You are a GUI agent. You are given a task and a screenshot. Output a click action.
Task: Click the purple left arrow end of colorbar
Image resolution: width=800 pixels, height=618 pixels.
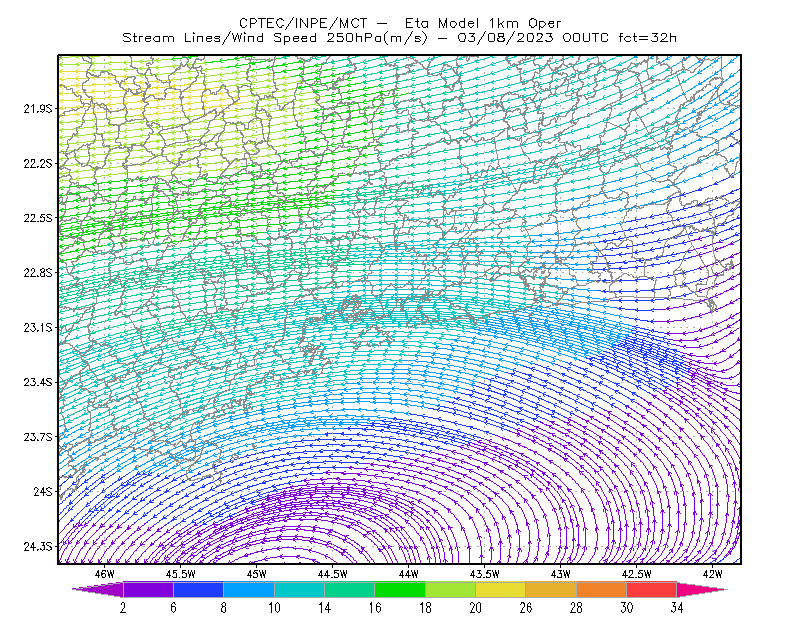(x=98, y=589)
